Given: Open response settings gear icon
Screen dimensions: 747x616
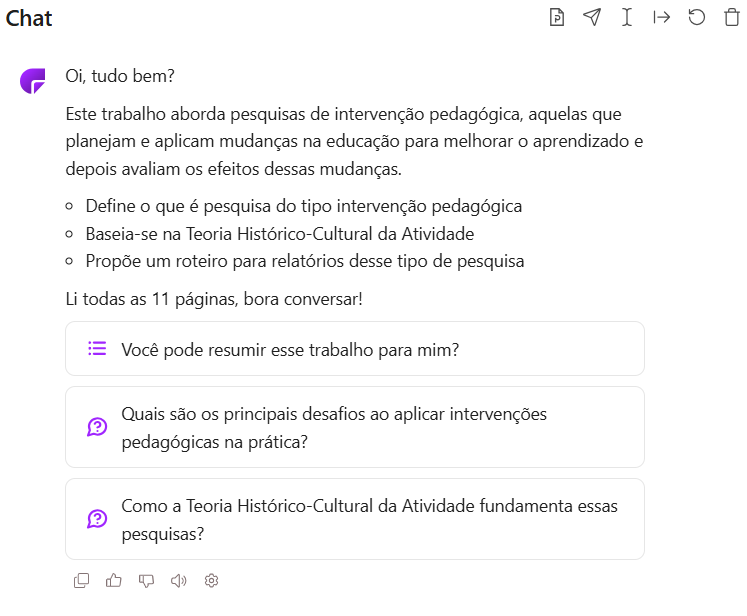Looking at the screenshot, I should pyautogui.click(x=211, y=580).
